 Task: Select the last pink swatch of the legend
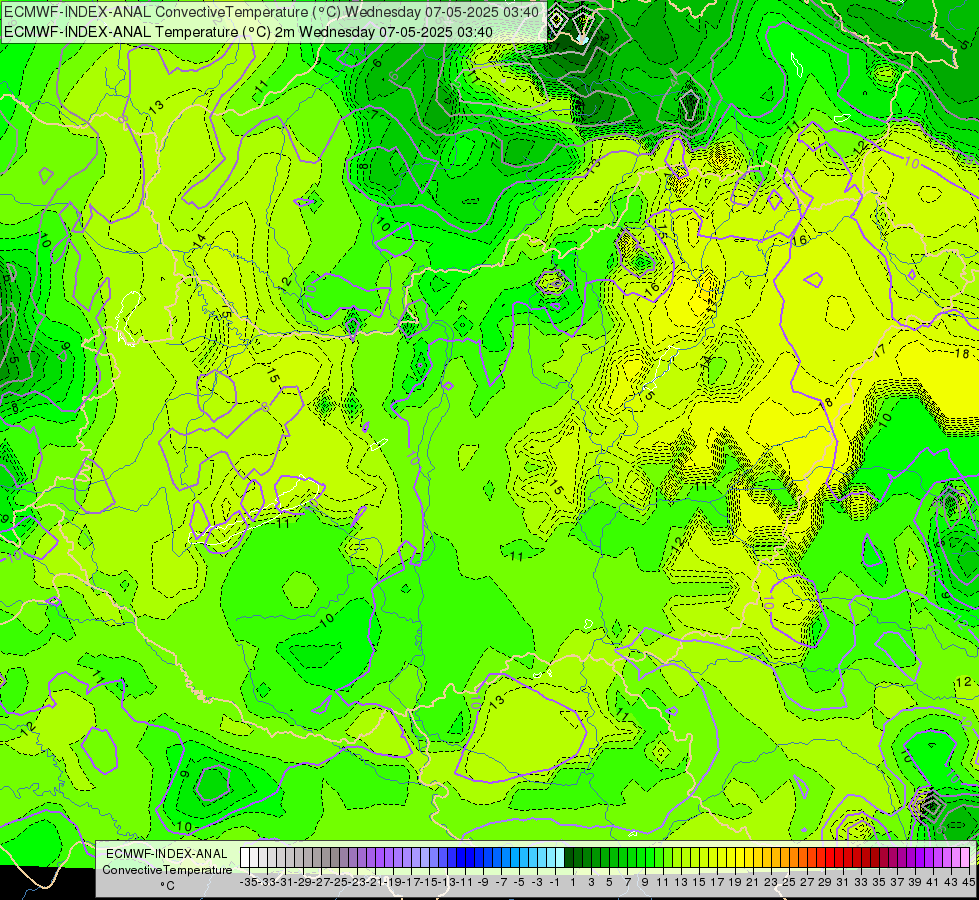click(965, 858)
